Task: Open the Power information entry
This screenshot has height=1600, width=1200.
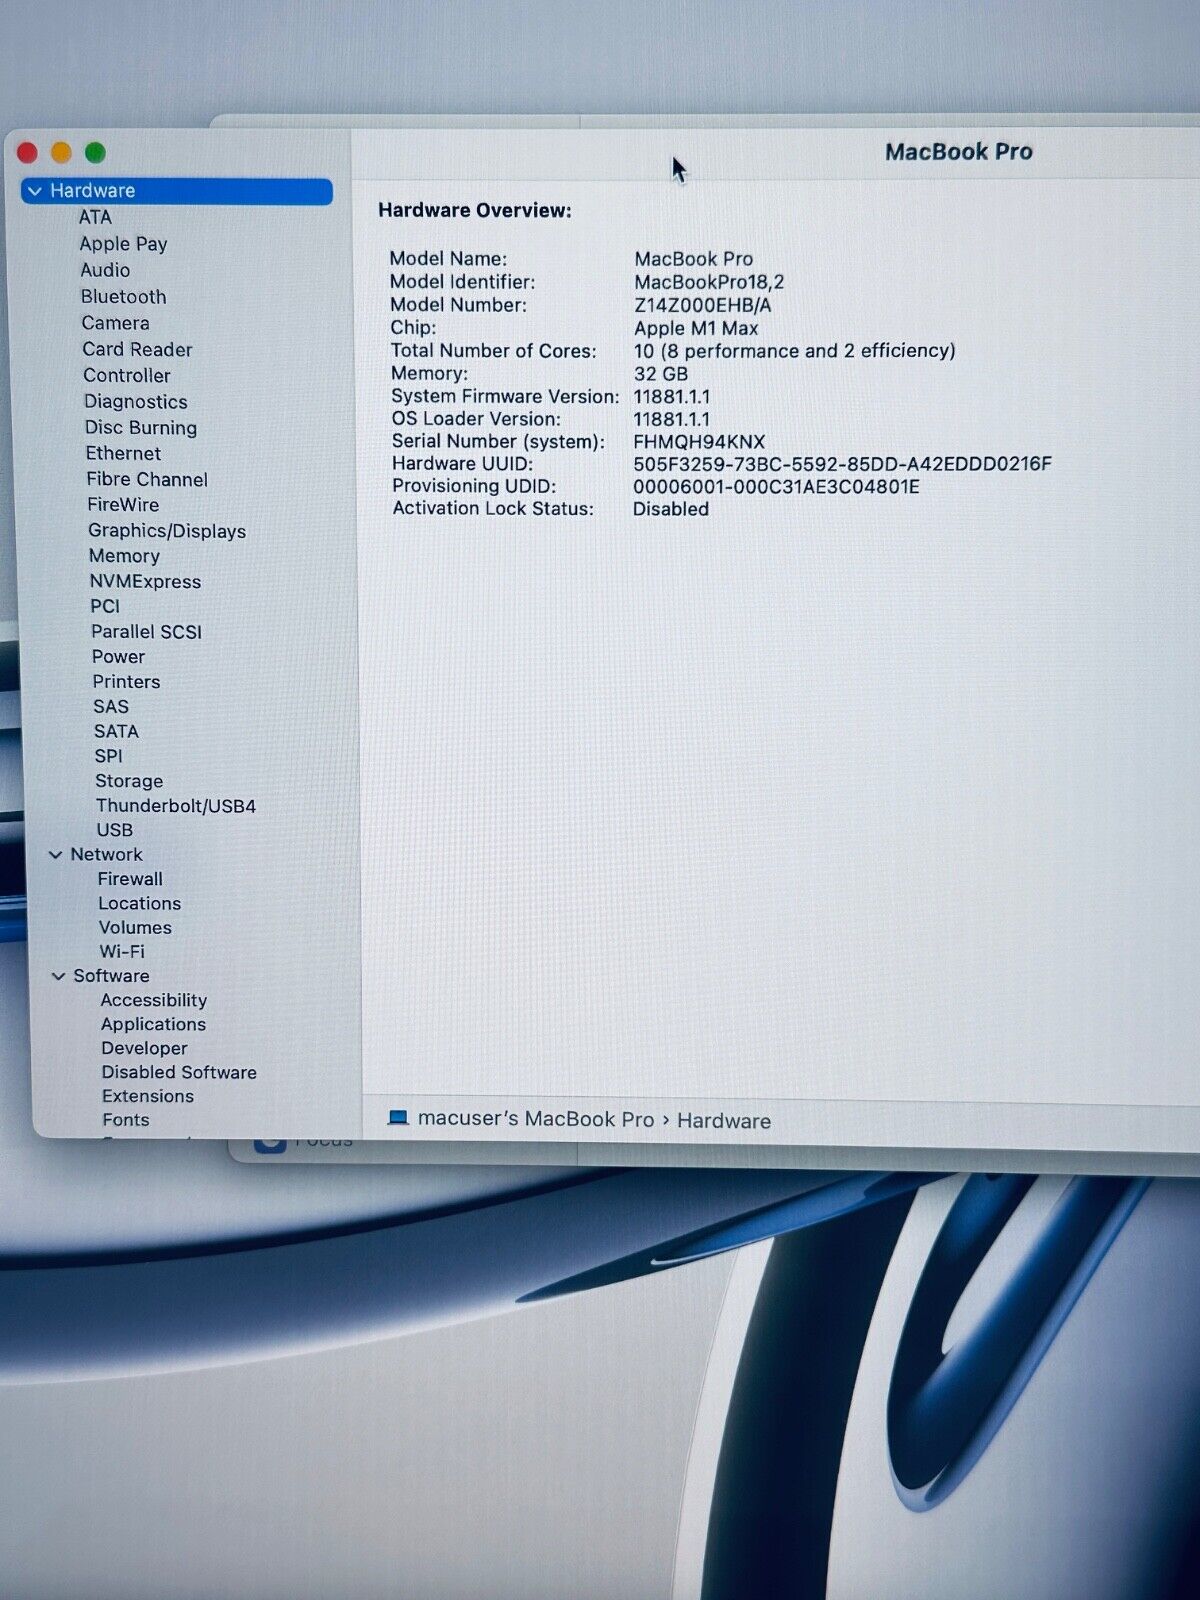Action: click(118, 657)
